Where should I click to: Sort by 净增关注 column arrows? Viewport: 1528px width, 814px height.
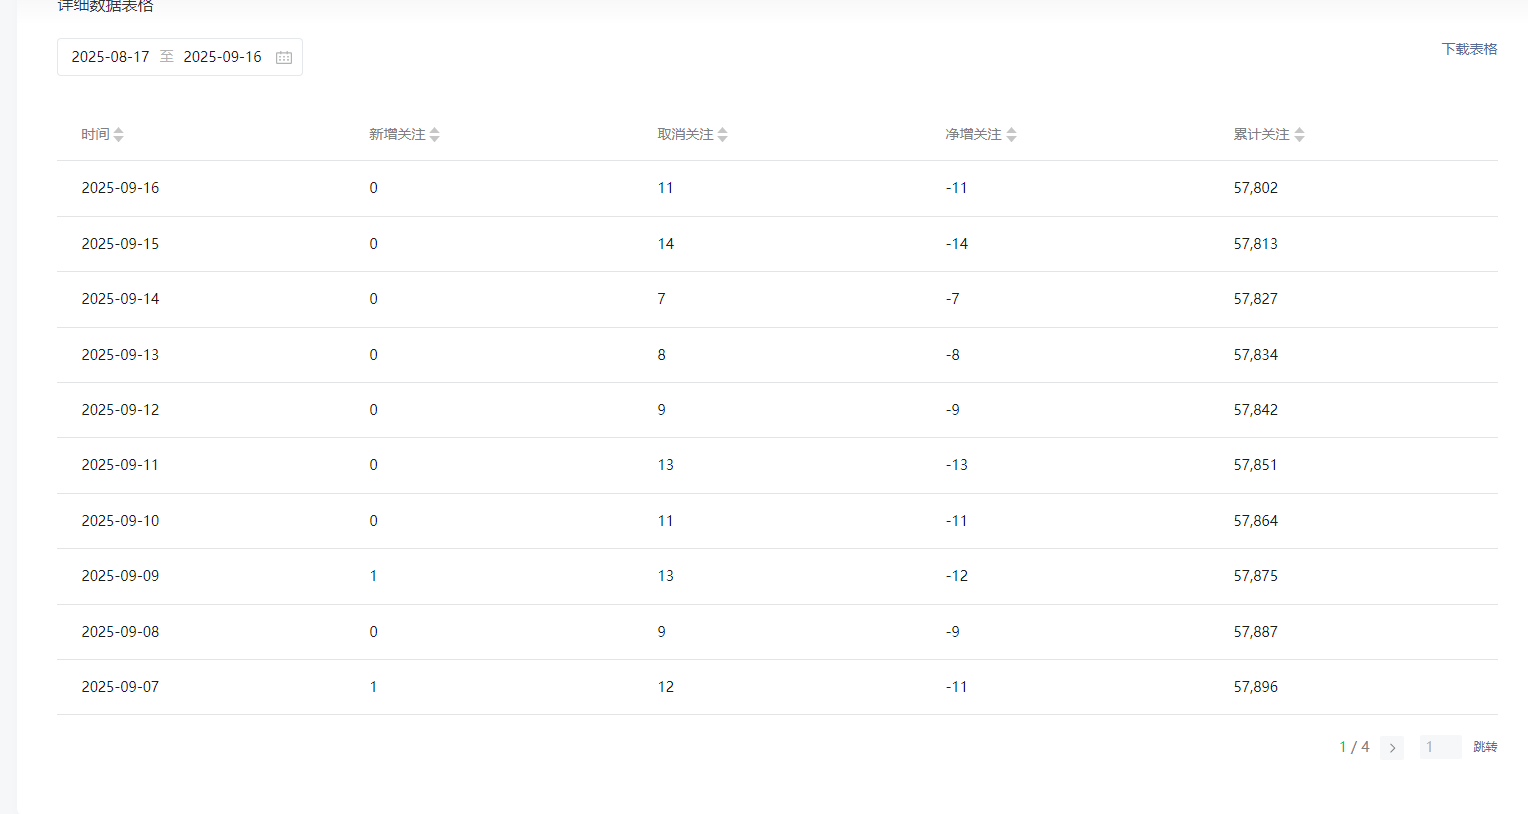pyautogui.click(x=1011, y=134)
